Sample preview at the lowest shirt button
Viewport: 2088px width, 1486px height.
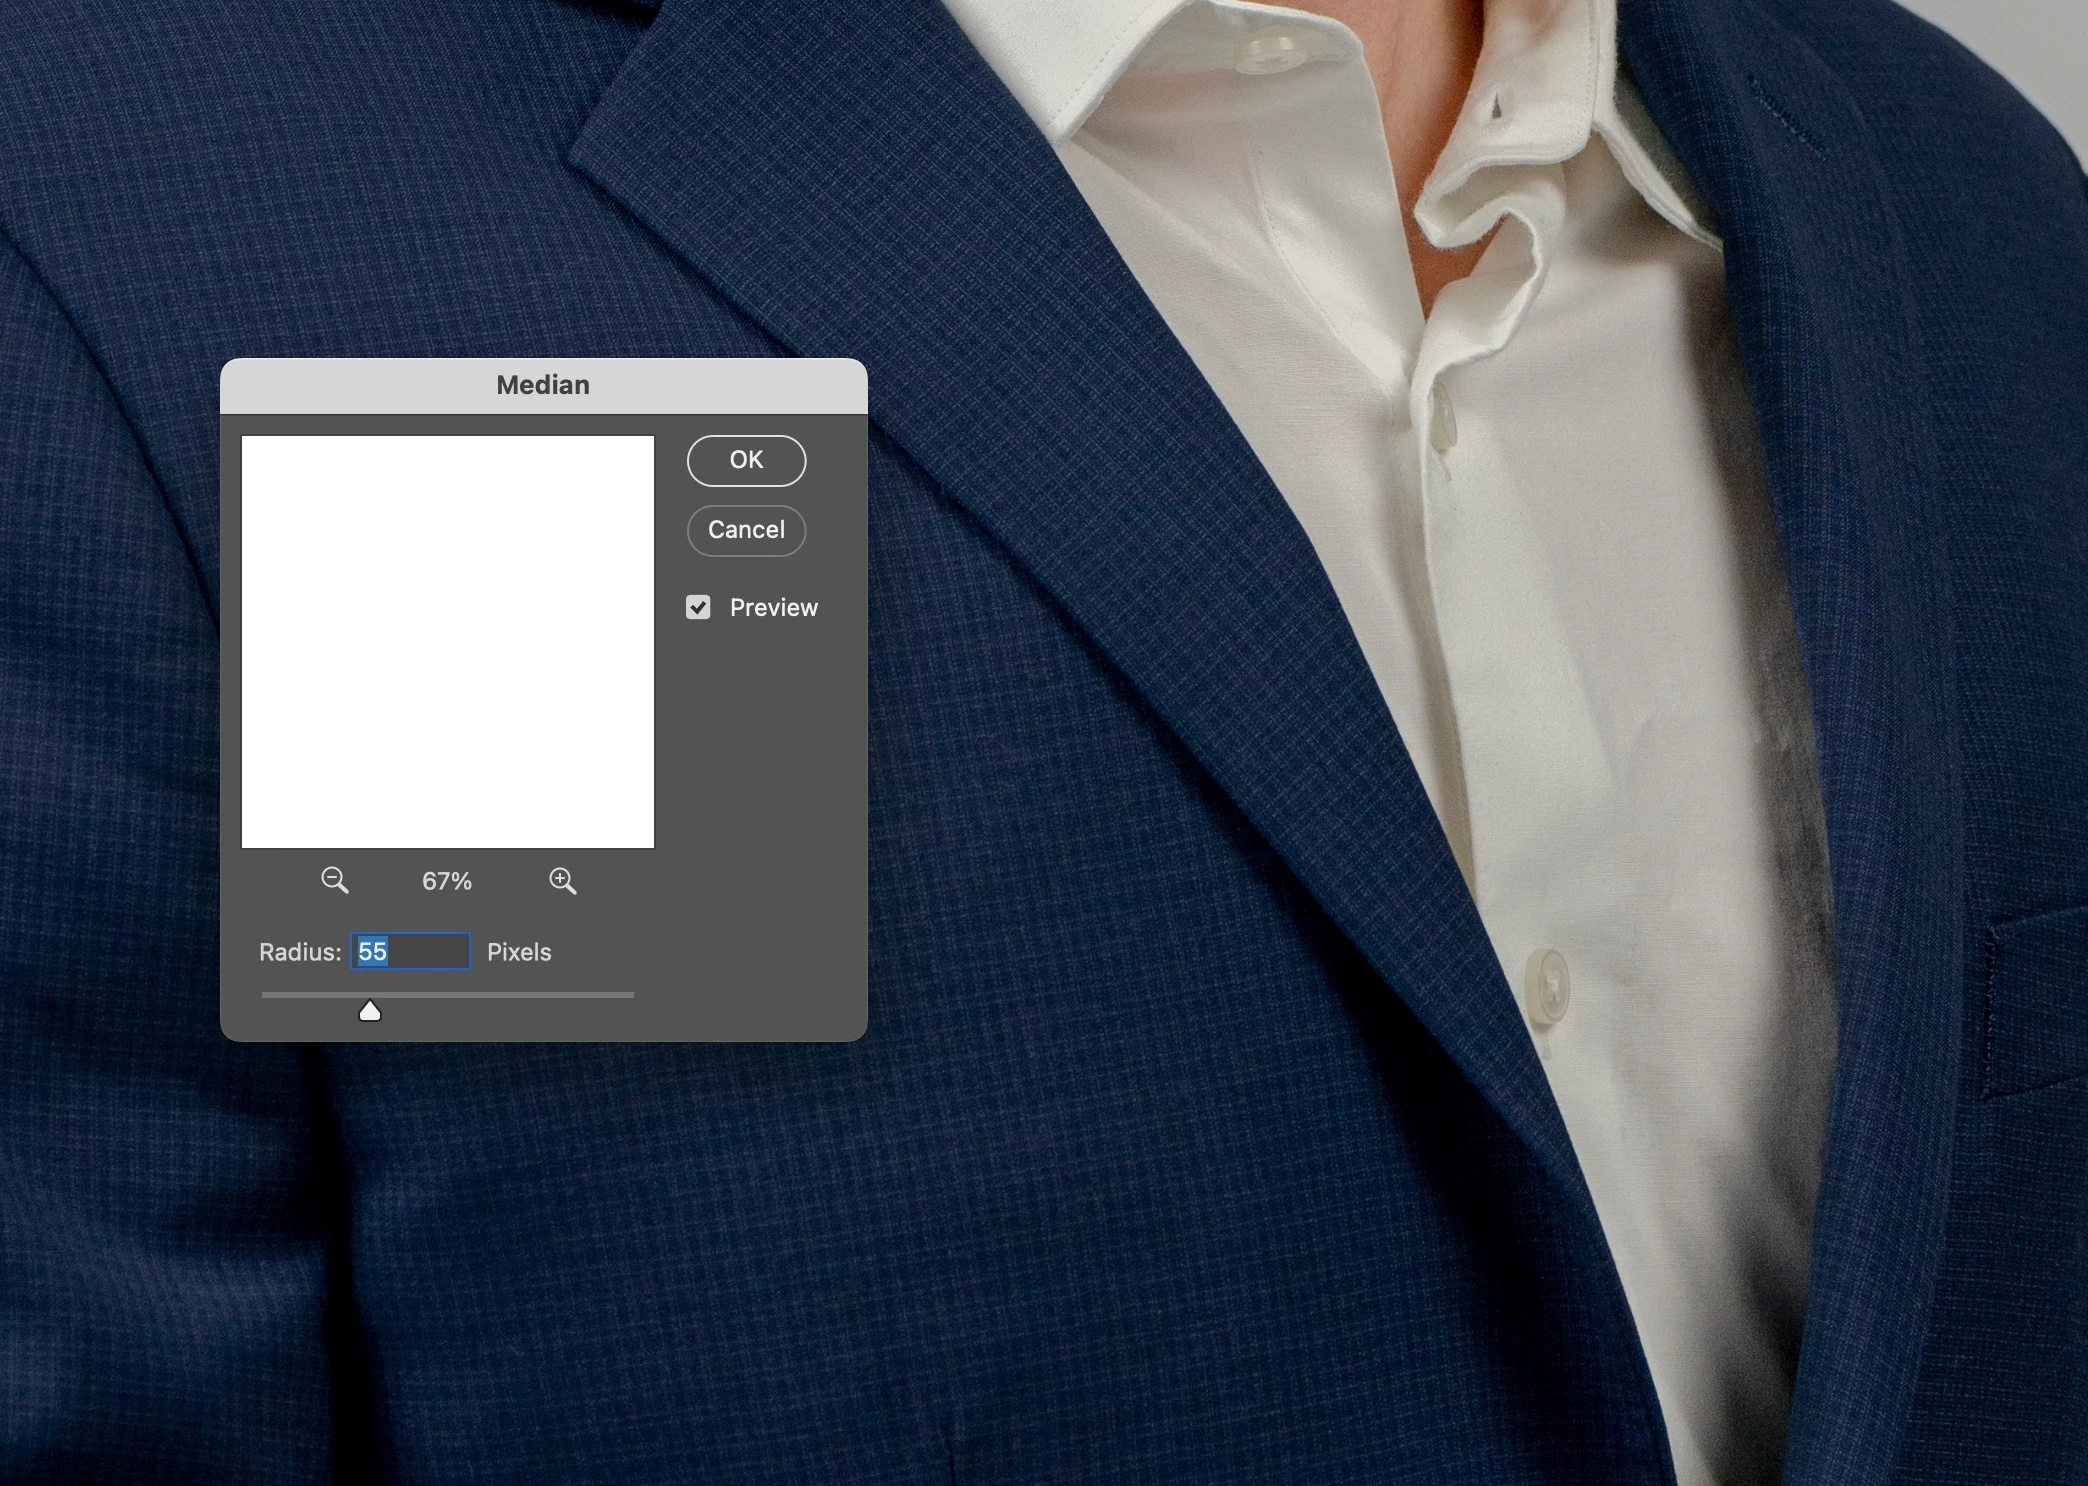click(x=1548, y=985)
